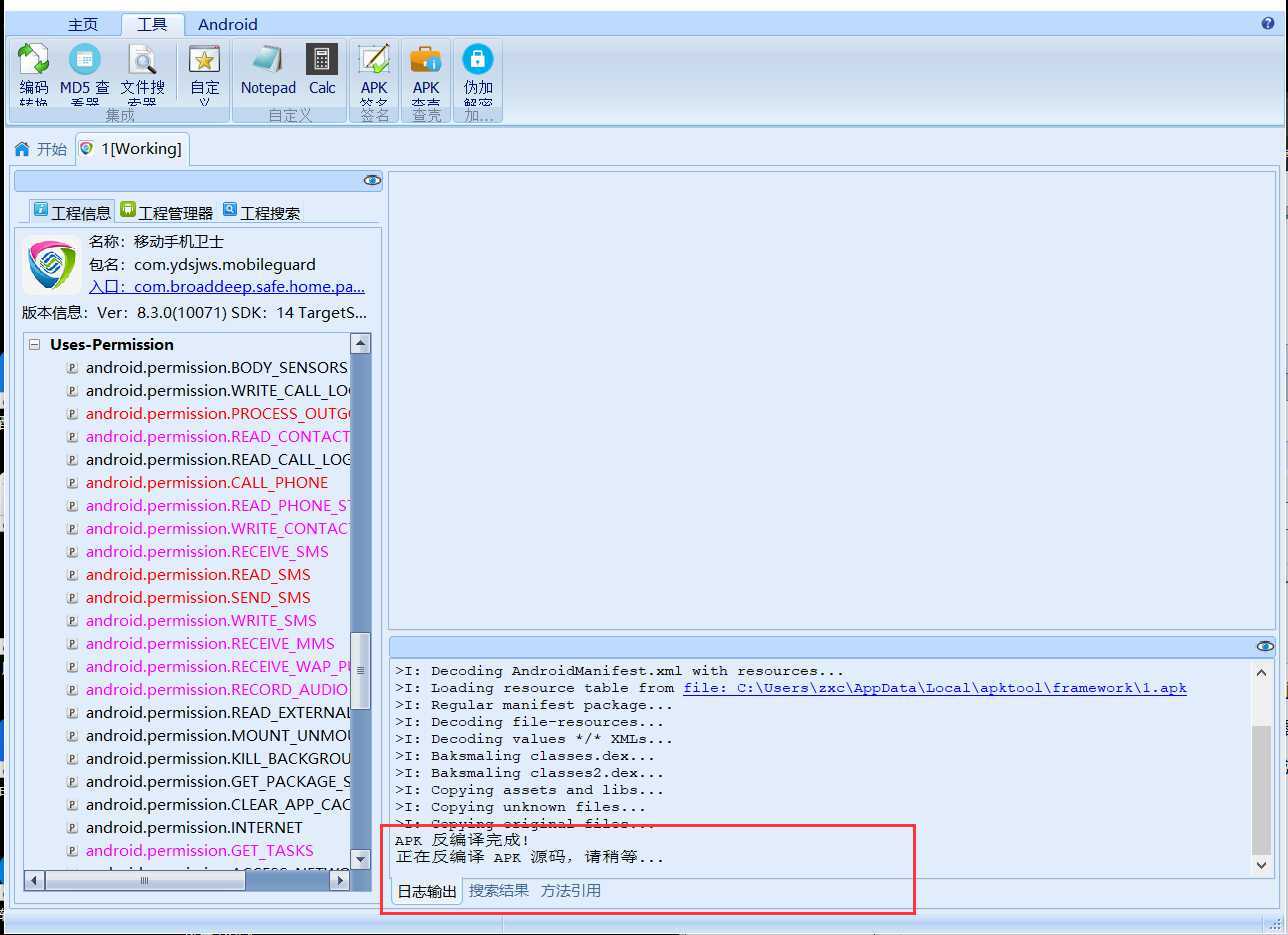This screenshot has height=935, width=1288.
Task: Switch to 搜索结果 tab
Action: click(x=499, y=890)
